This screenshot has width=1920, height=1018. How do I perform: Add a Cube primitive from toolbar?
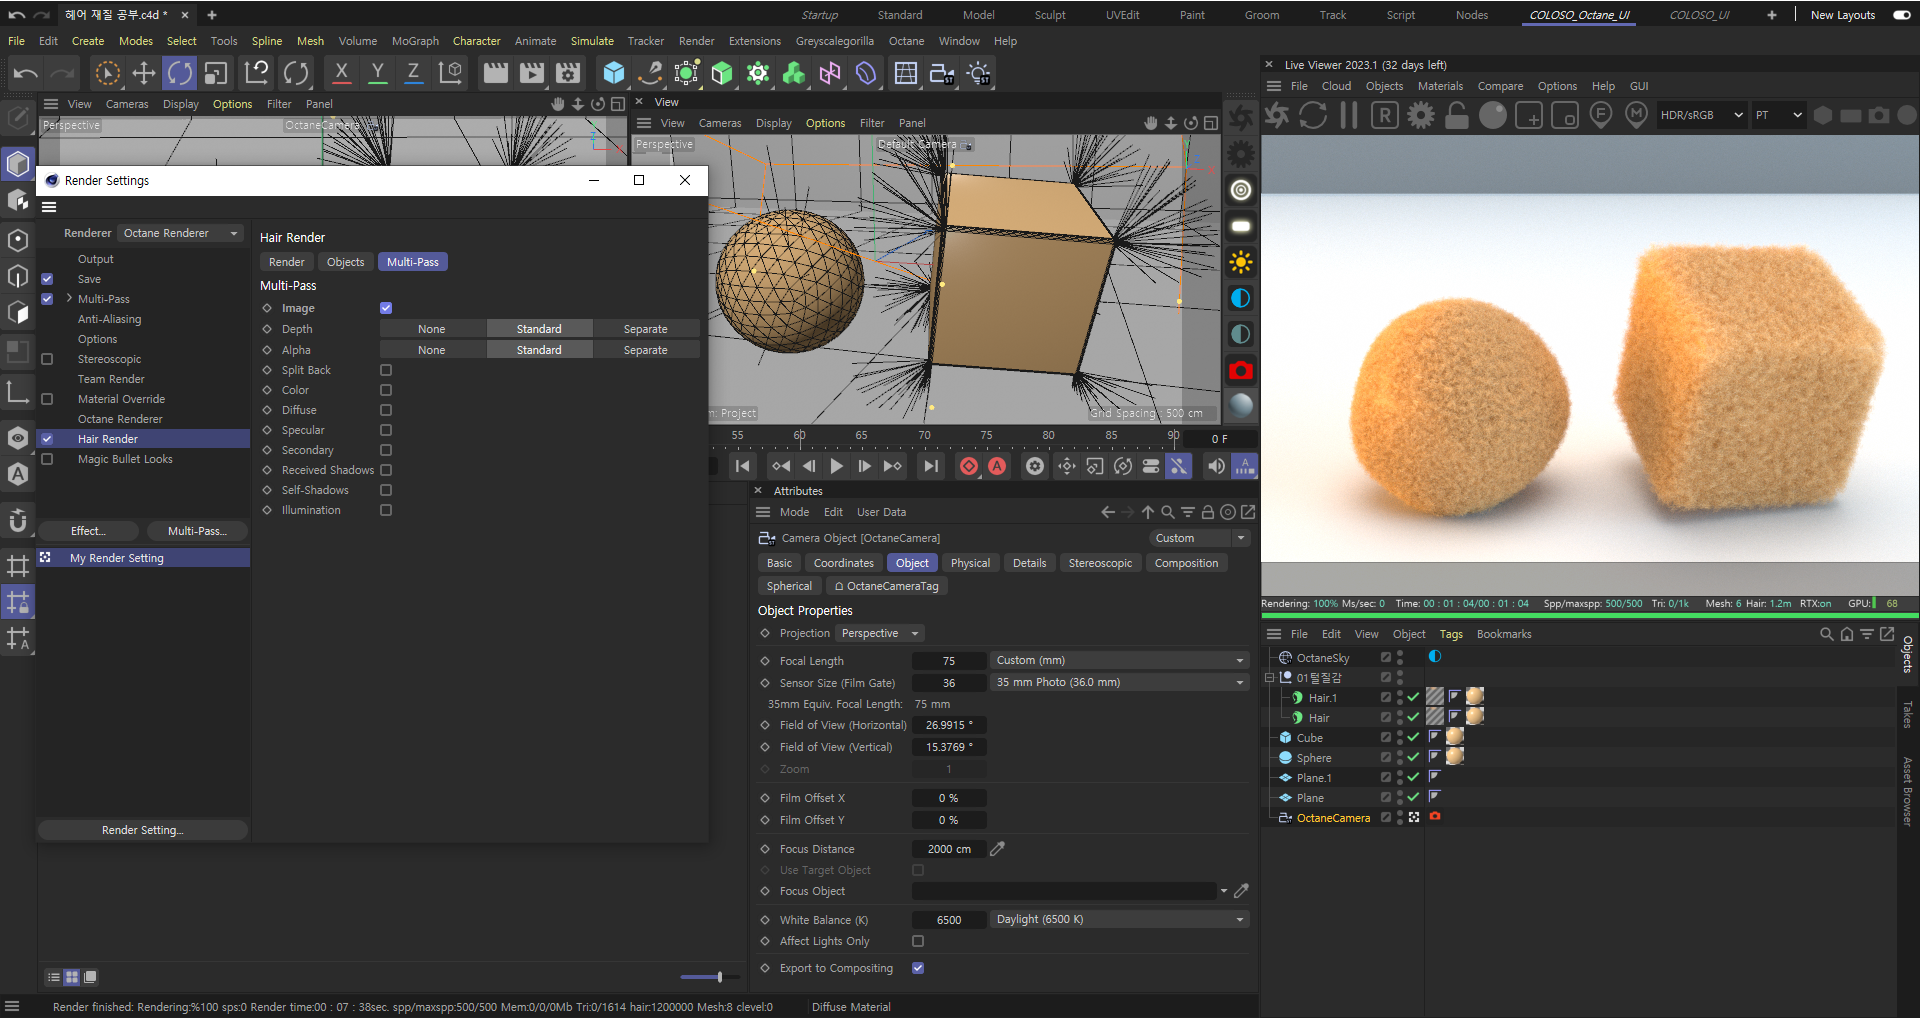point(614,73)
